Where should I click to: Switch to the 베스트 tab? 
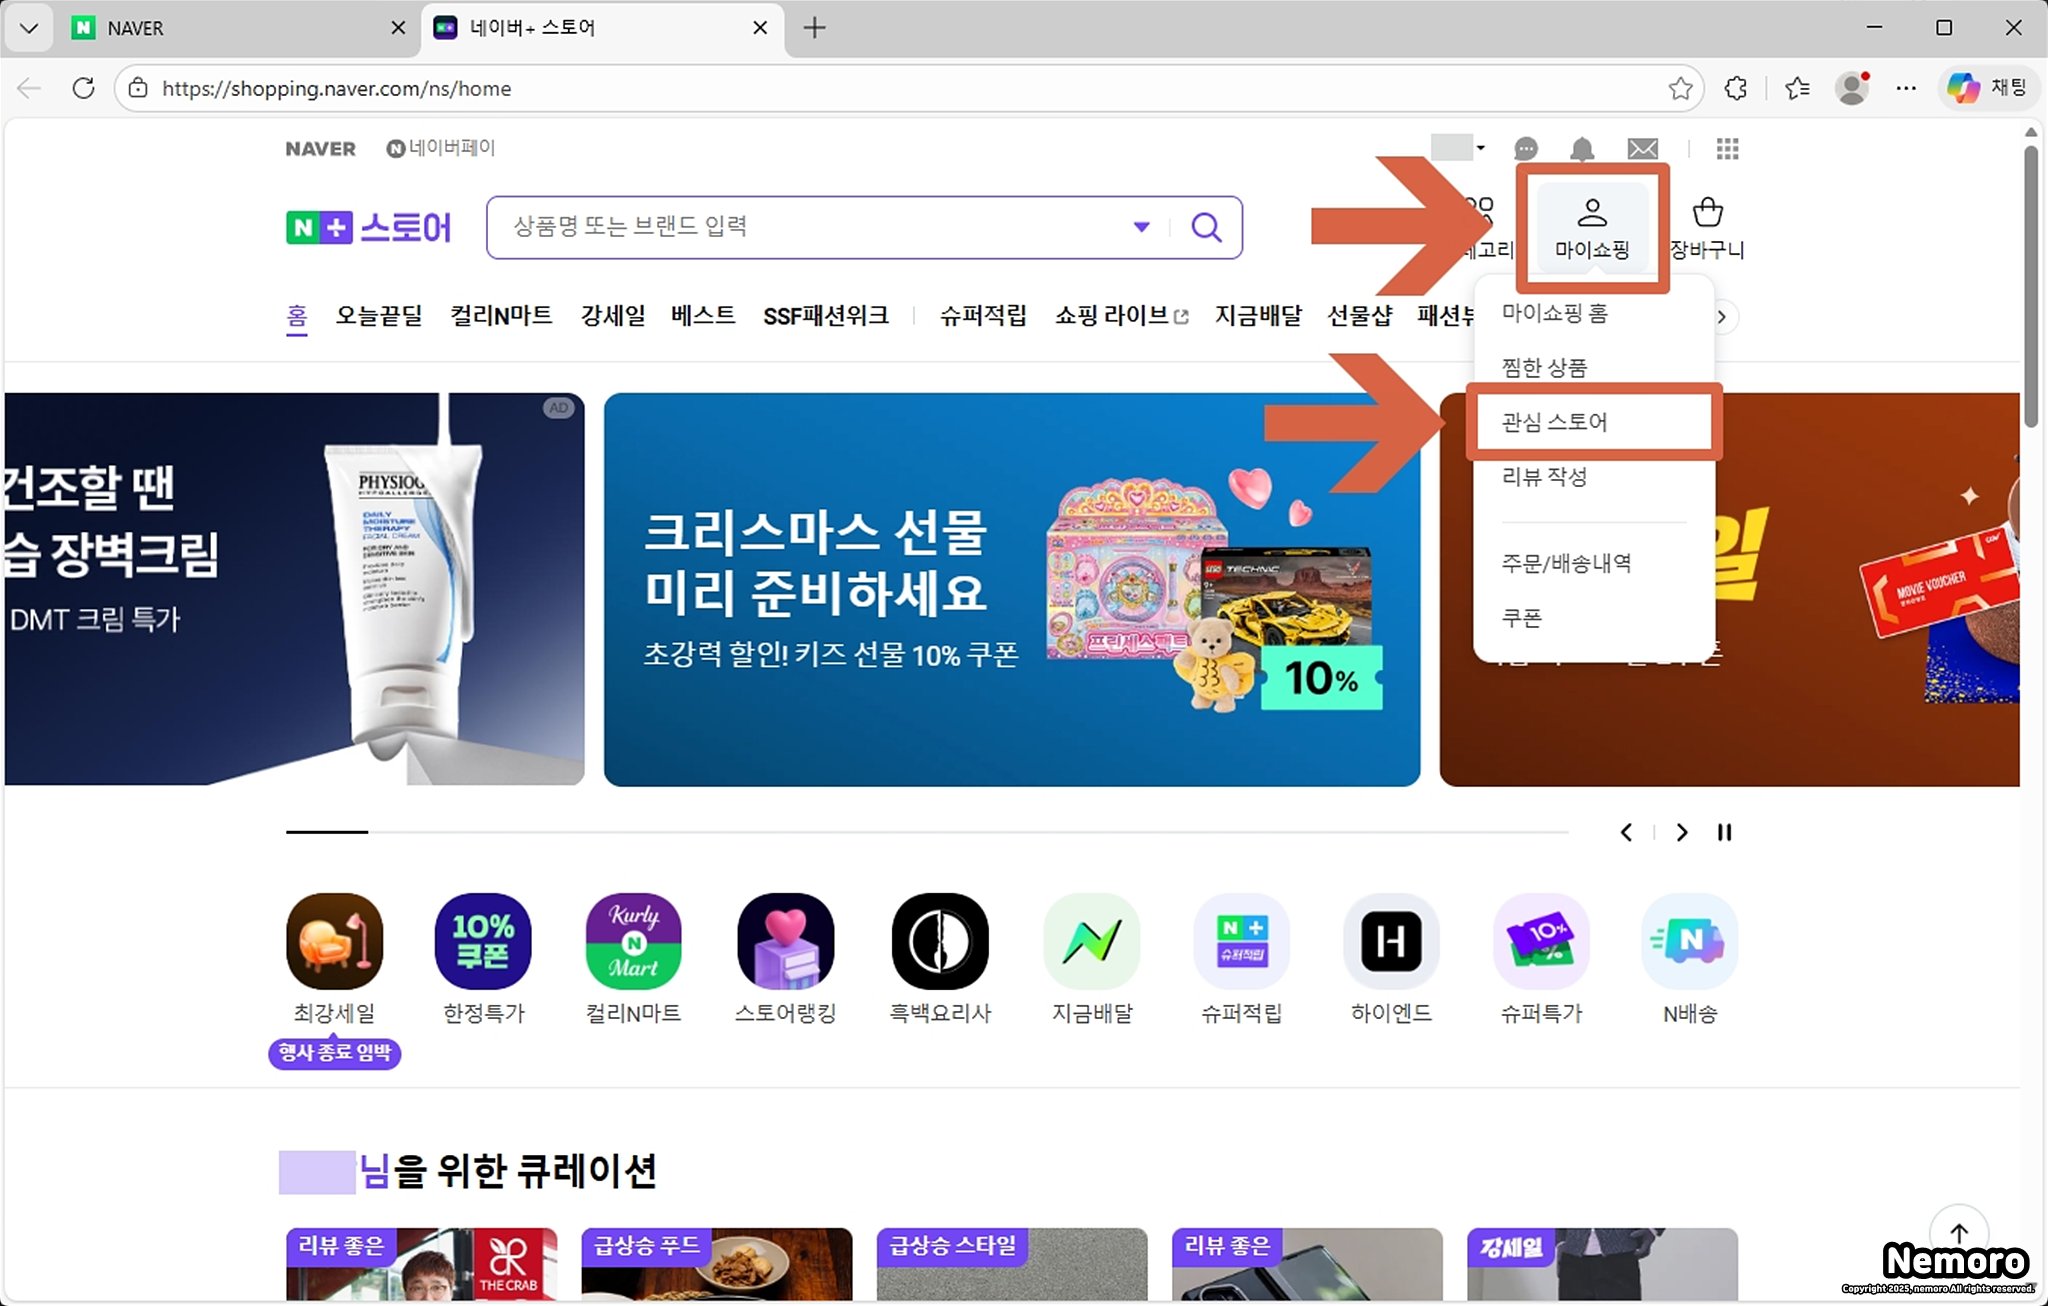[x=703, y=316]
